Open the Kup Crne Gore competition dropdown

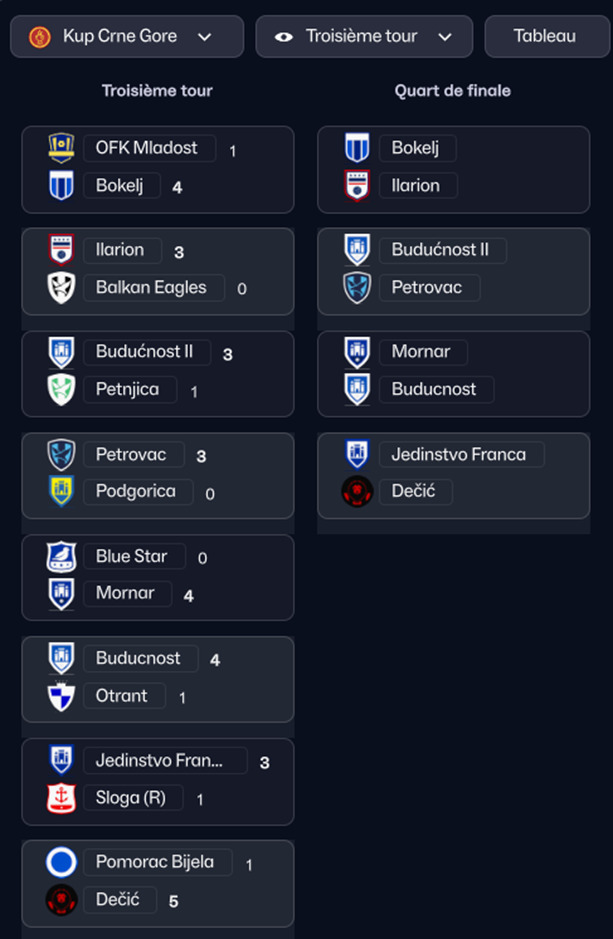[127, 37]
